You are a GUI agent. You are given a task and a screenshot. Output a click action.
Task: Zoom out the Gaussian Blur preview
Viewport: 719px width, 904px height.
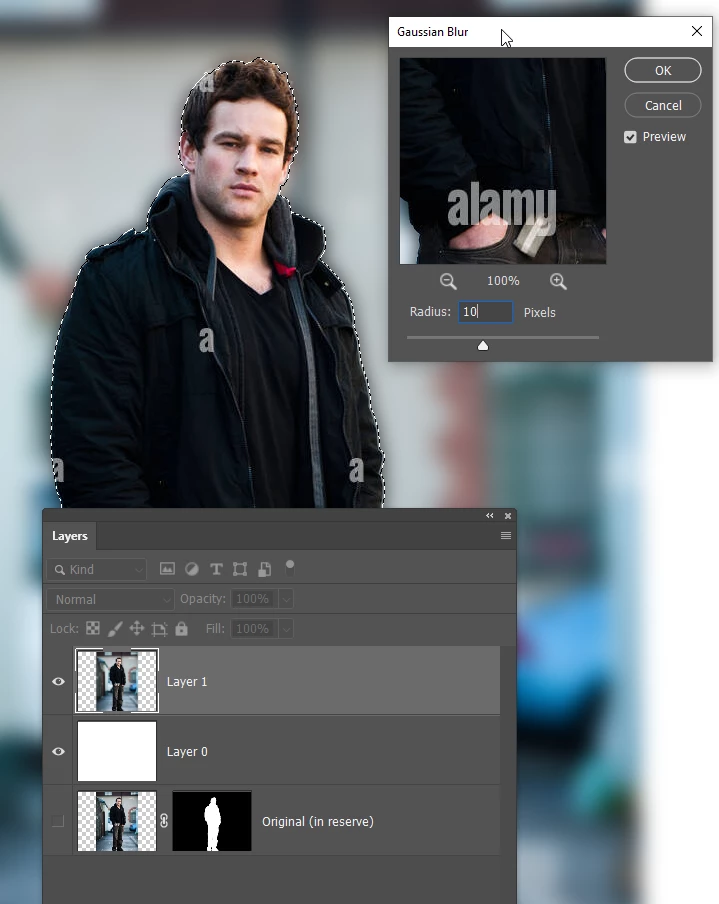tap(448, 281)
